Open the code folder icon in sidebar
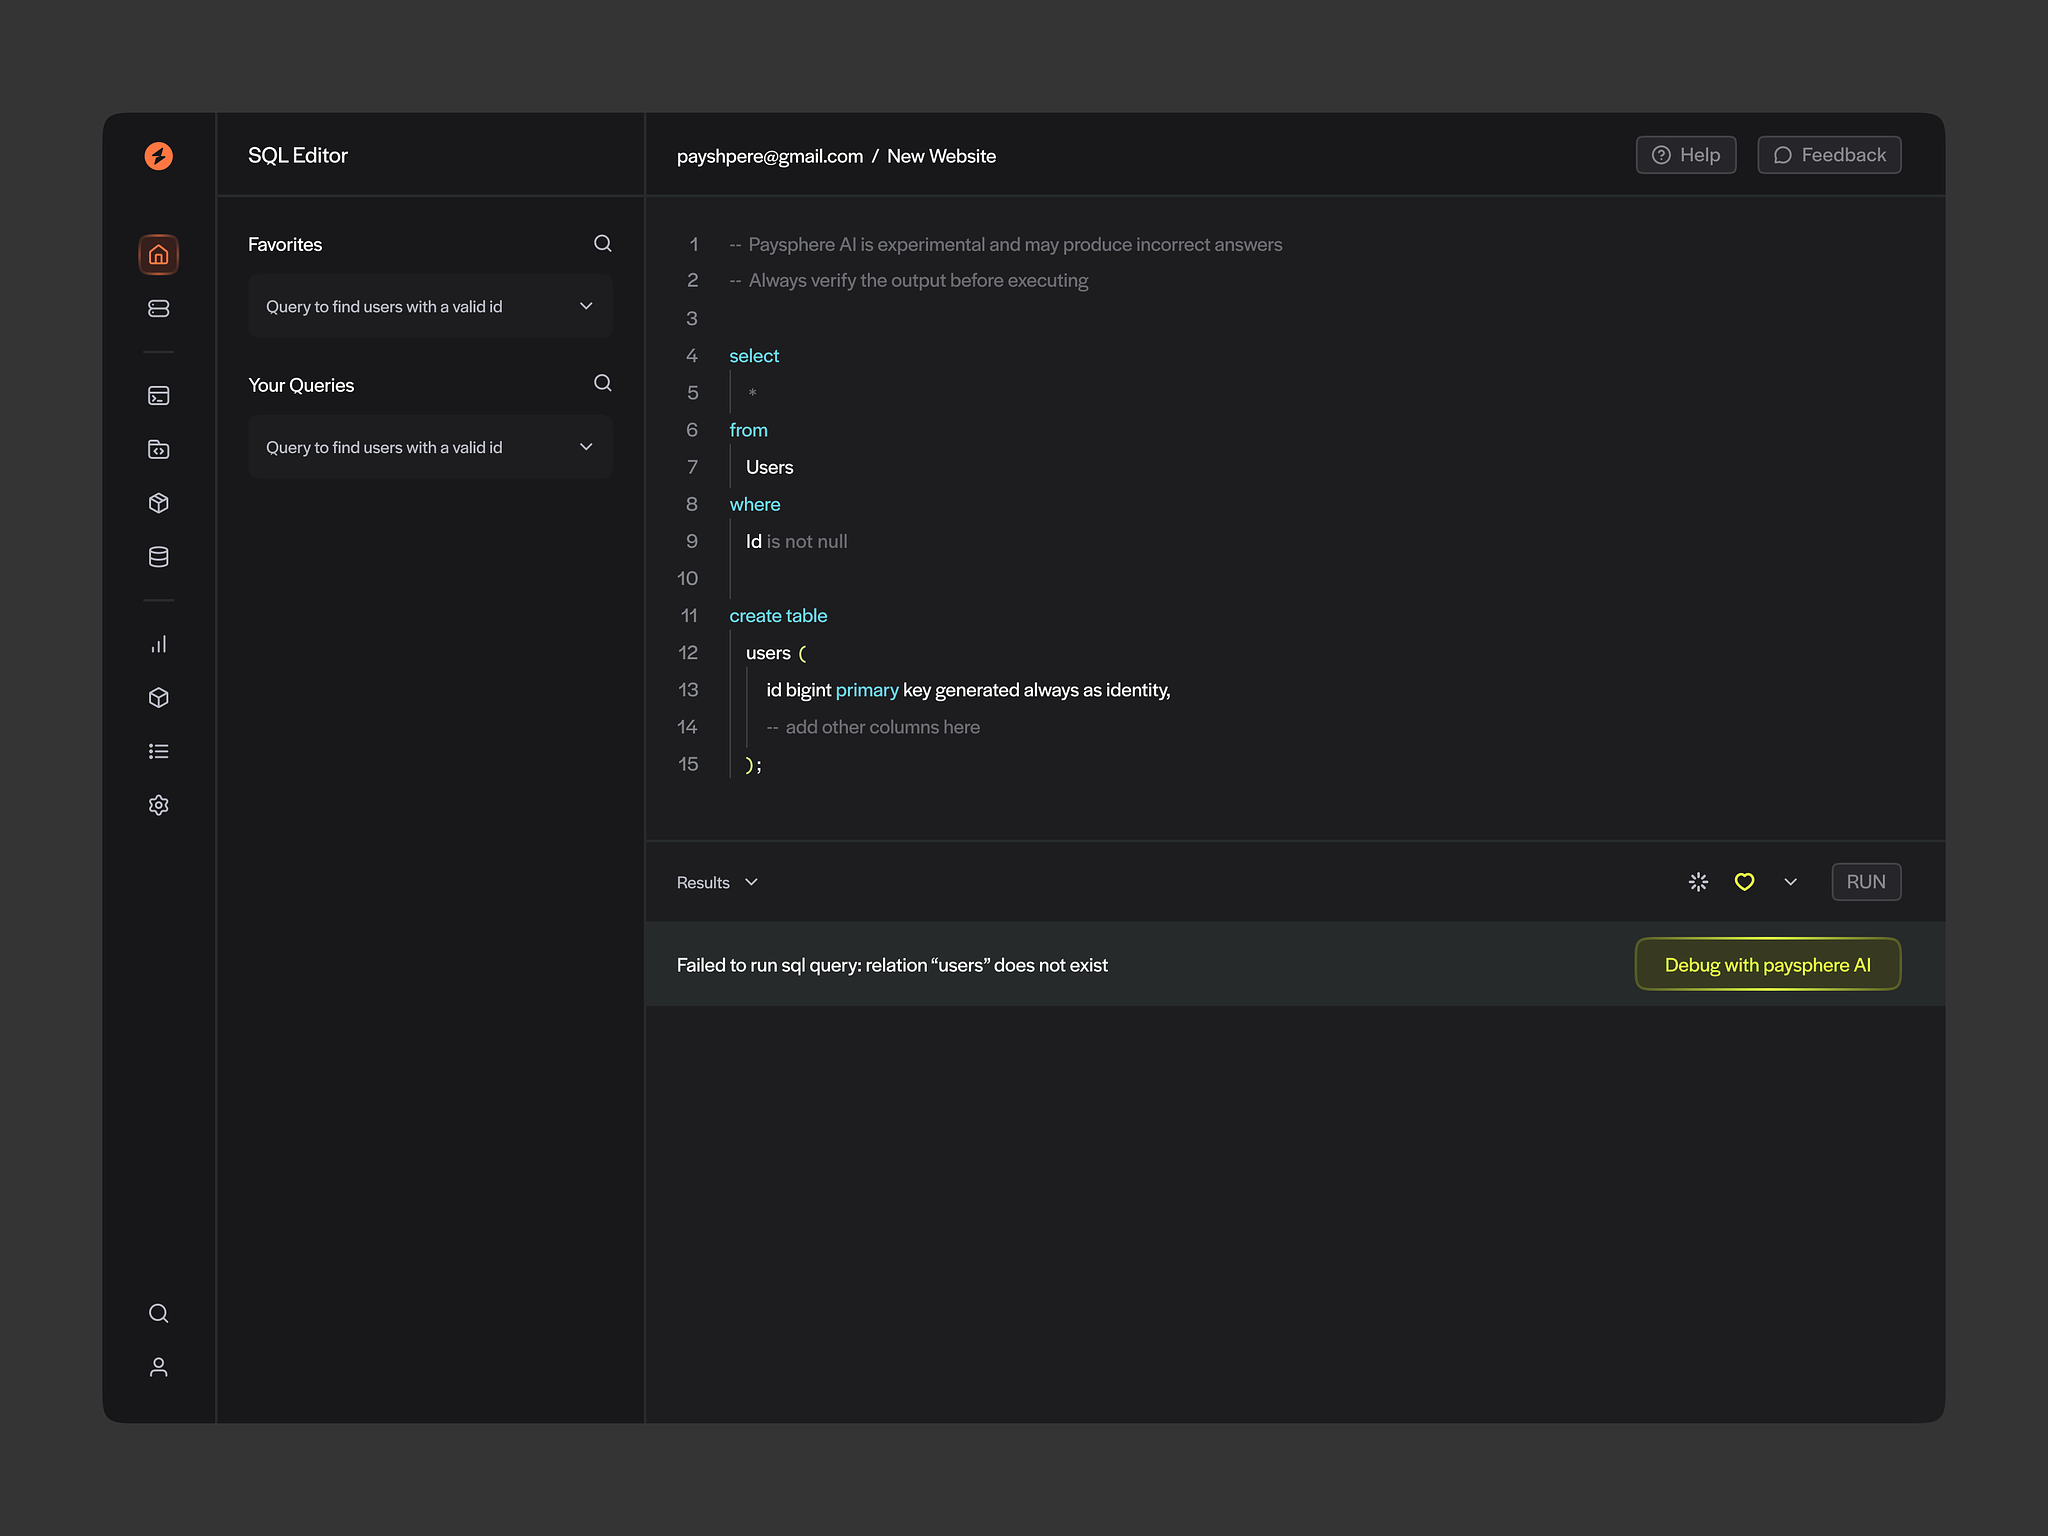This screenshot has width=2048, height=1536. pyautogui.click(x=158, y=449)
